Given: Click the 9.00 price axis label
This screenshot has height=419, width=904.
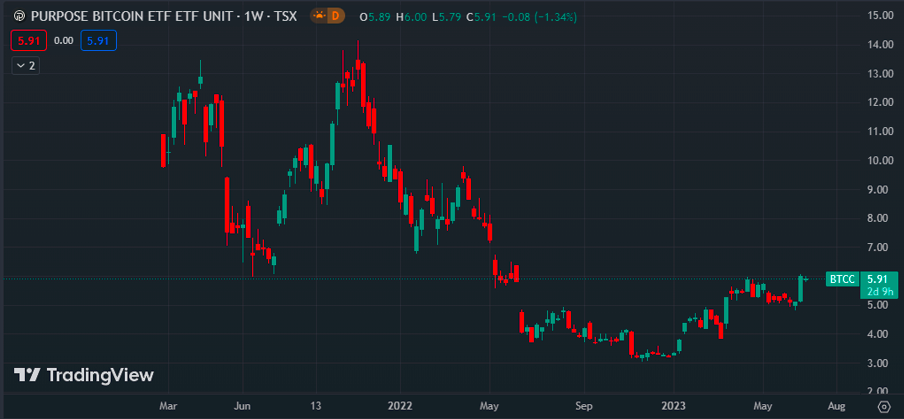Looking at the screenshot, I should click(875, 190).
